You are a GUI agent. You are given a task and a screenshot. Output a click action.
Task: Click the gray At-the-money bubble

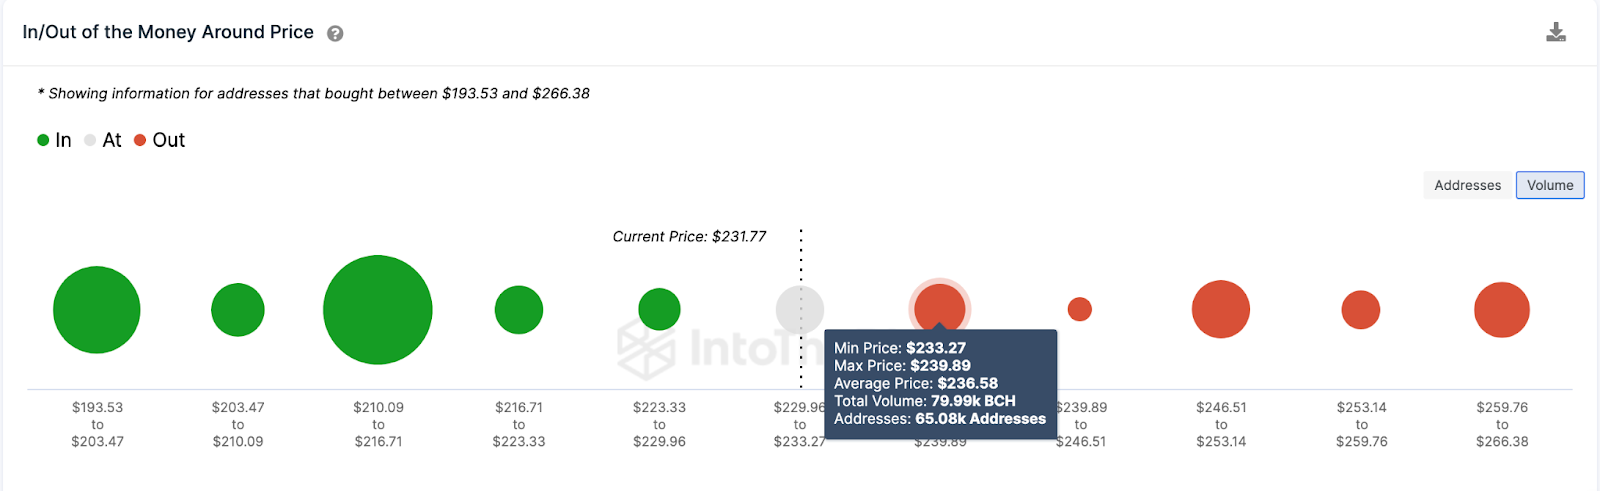tap(800, 309)
